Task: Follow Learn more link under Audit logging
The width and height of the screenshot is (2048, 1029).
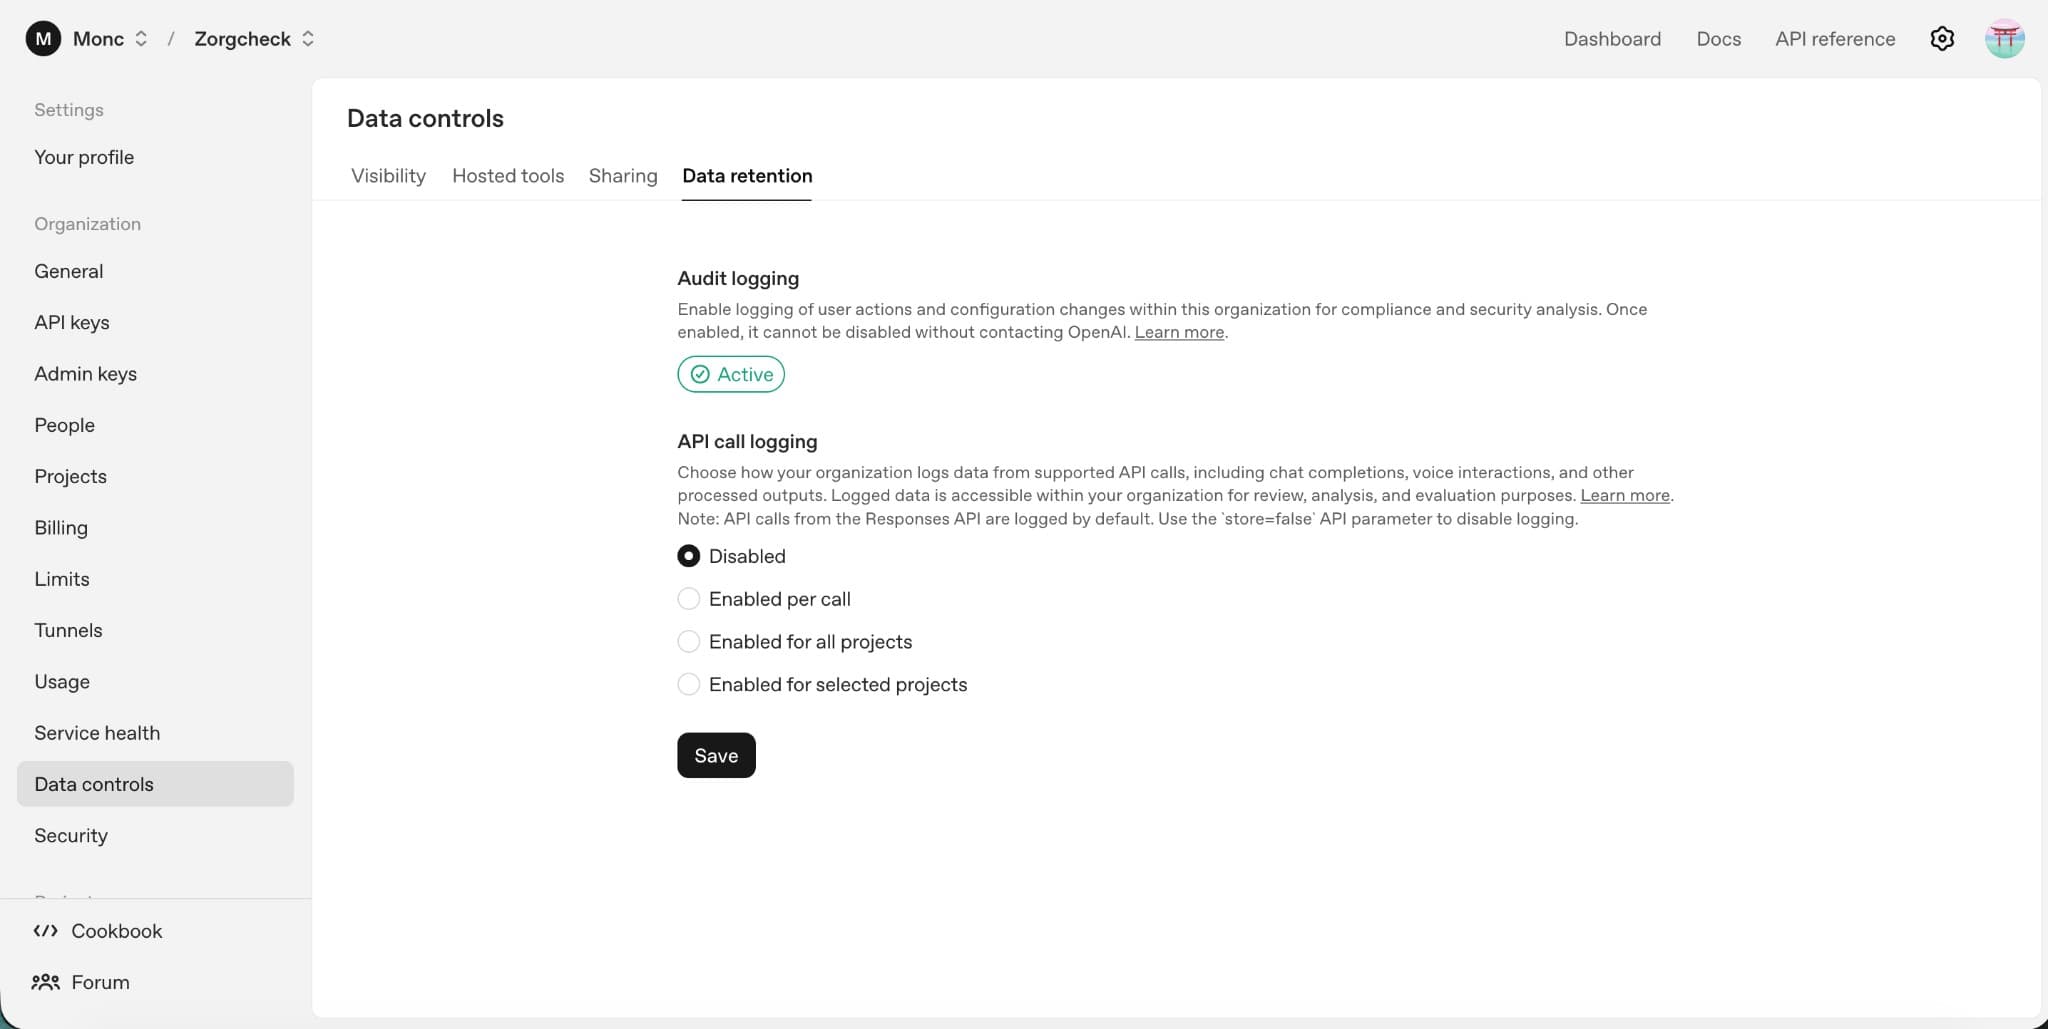Action: 1179,332
